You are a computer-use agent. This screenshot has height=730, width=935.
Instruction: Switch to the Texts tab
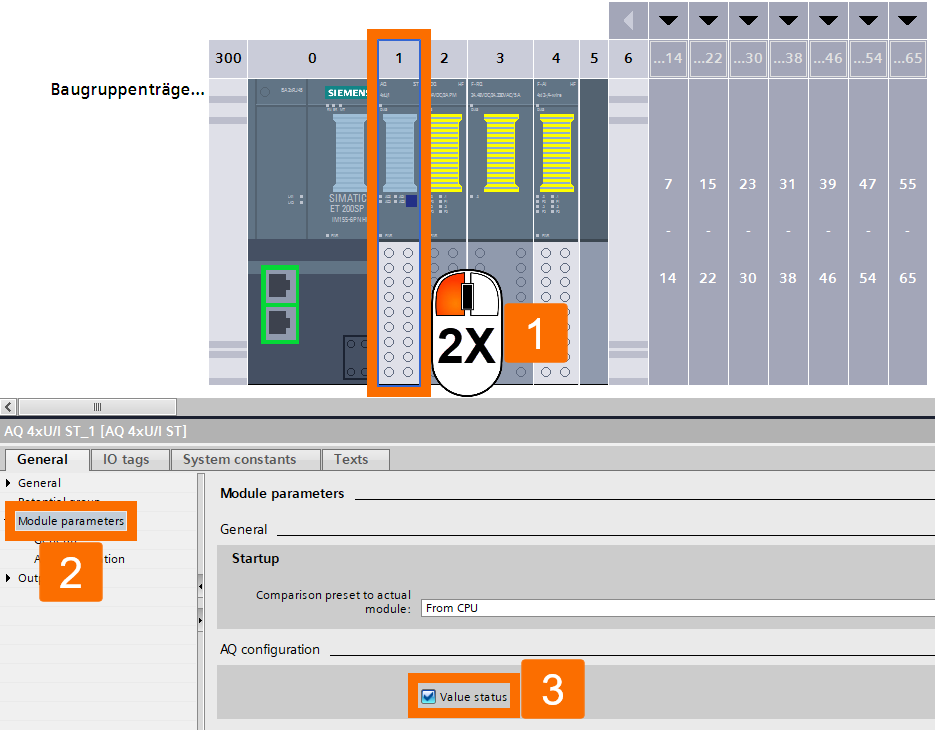point(355,459)
